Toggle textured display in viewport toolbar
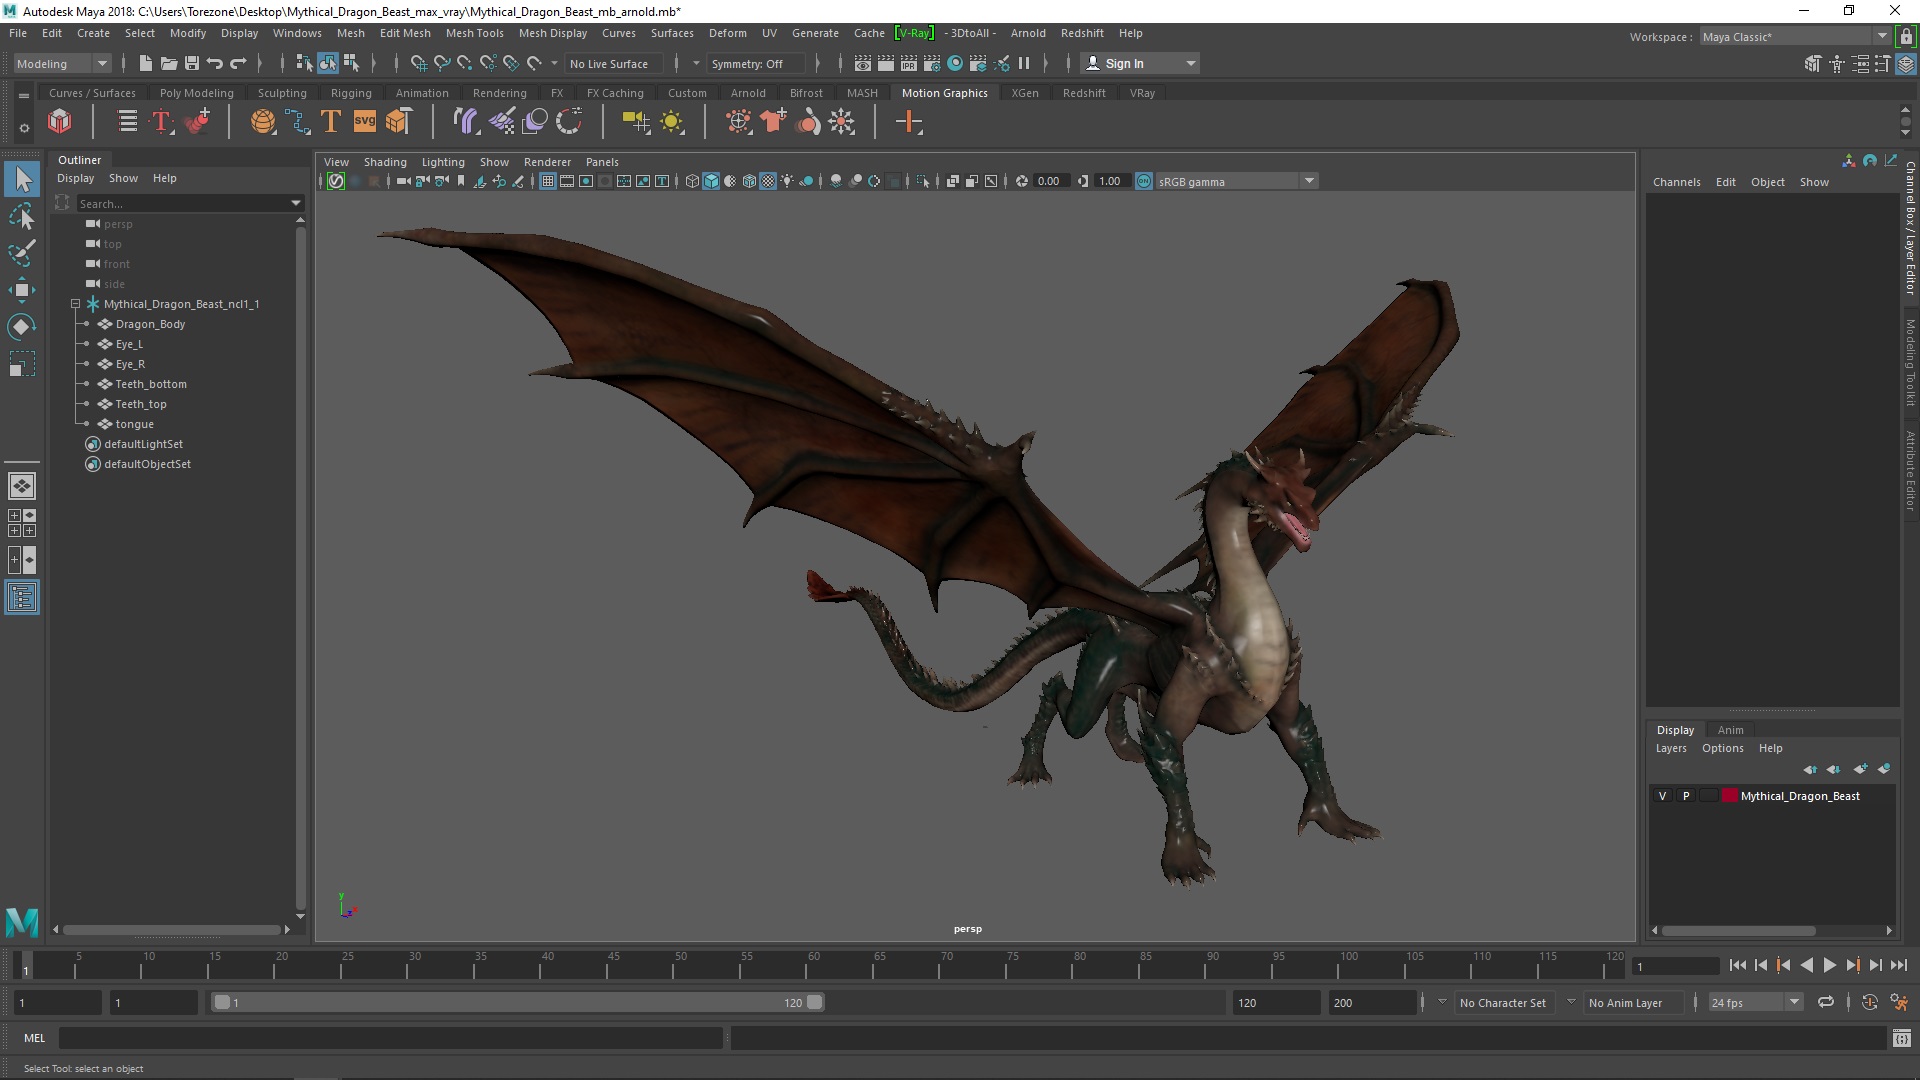The image size is (1920, 1080). 768,181
